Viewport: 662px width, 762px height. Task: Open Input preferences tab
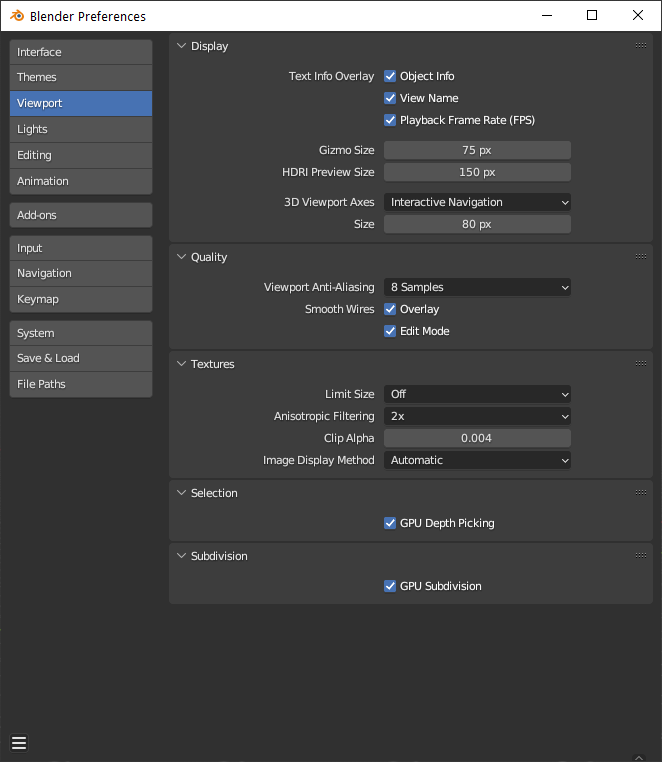click(81, 248)
